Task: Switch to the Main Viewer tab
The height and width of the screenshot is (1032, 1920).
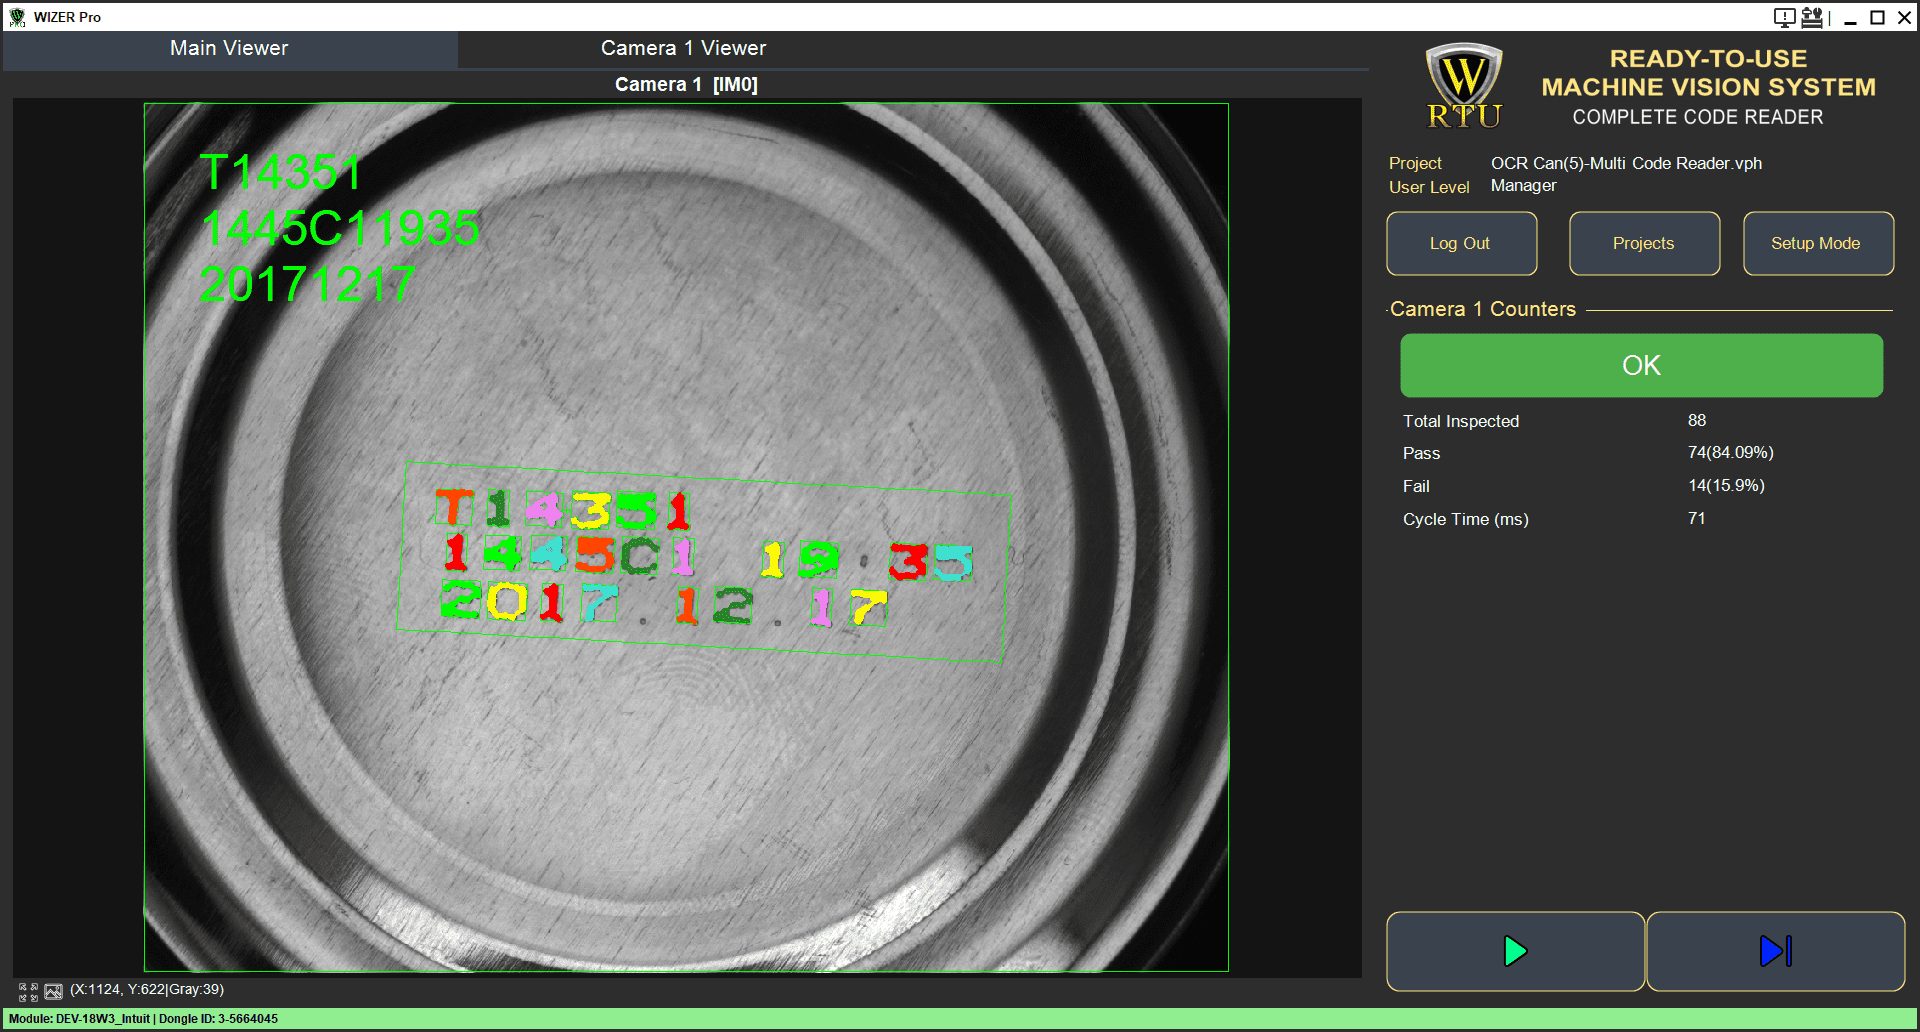Action: click(x=230, y=48)
